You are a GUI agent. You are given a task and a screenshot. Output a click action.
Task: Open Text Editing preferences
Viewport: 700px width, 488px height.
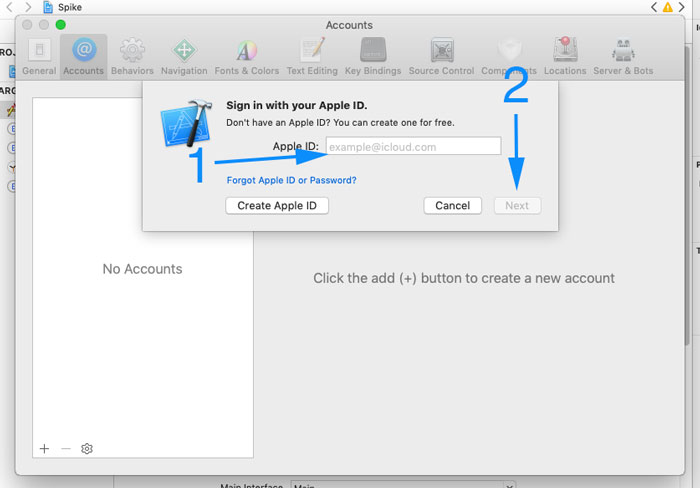point(312,57)
